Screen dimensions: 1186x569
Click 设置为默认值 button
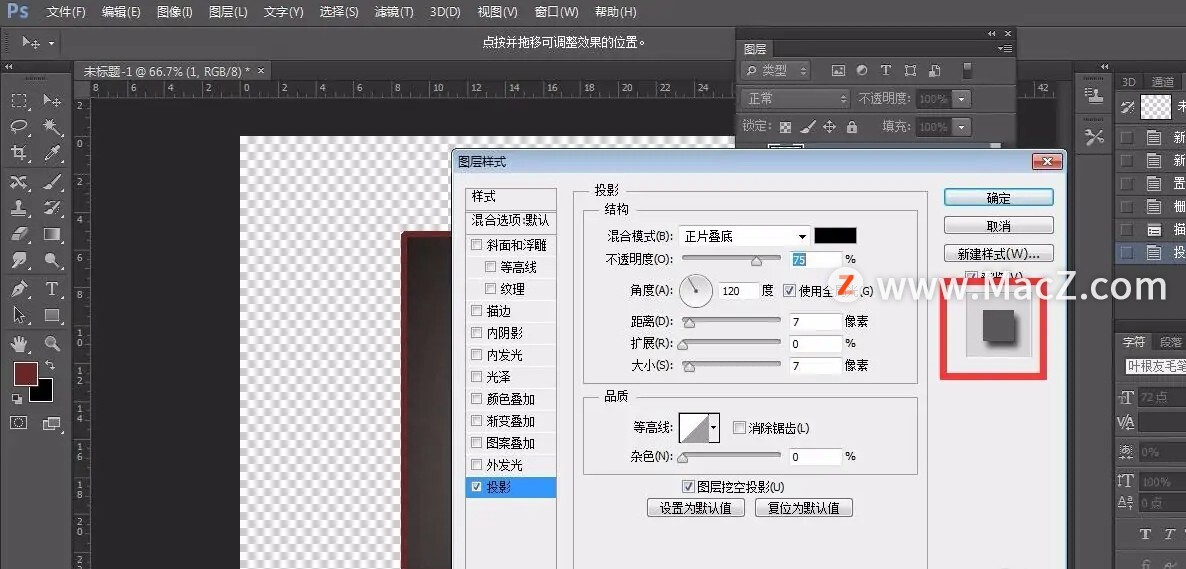point(696,508)
